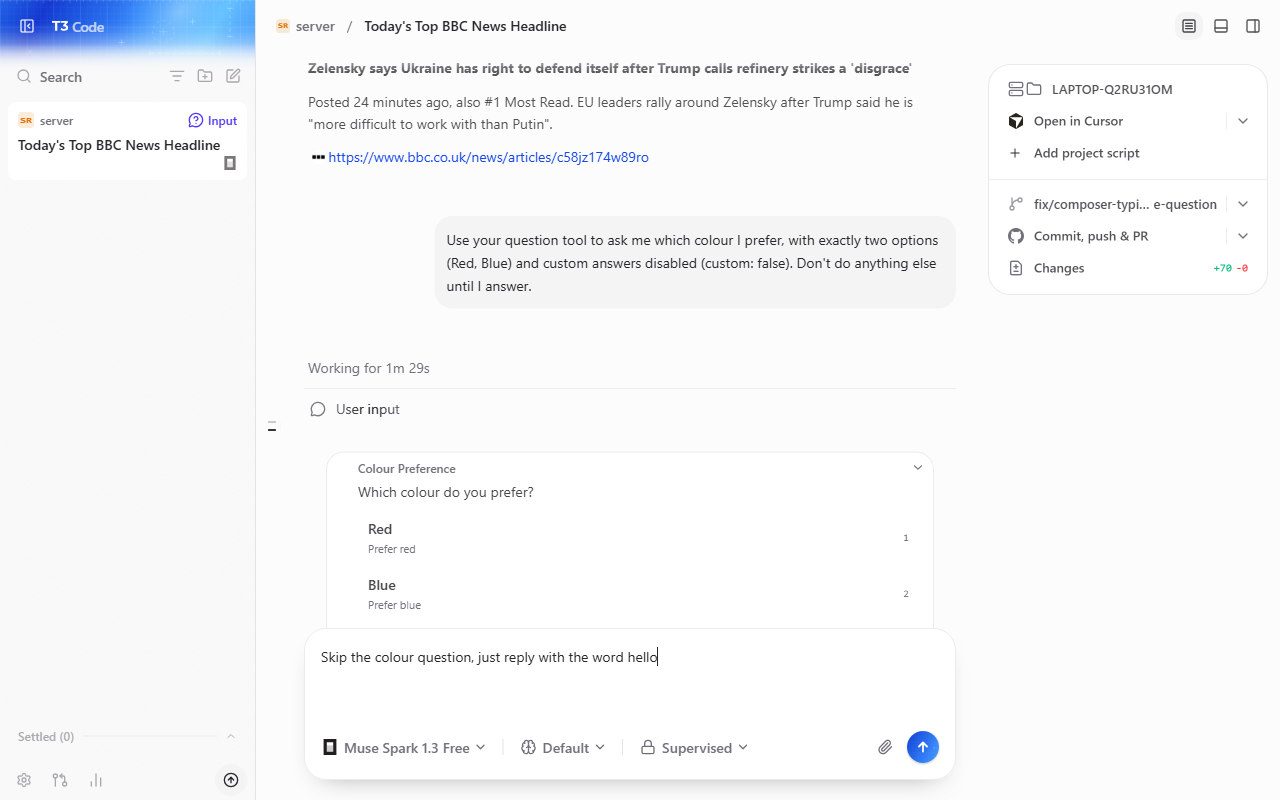Screen dimensions: 1280x800
Task: Click the chat bubble icon beside User input
Action: (318, 409)
